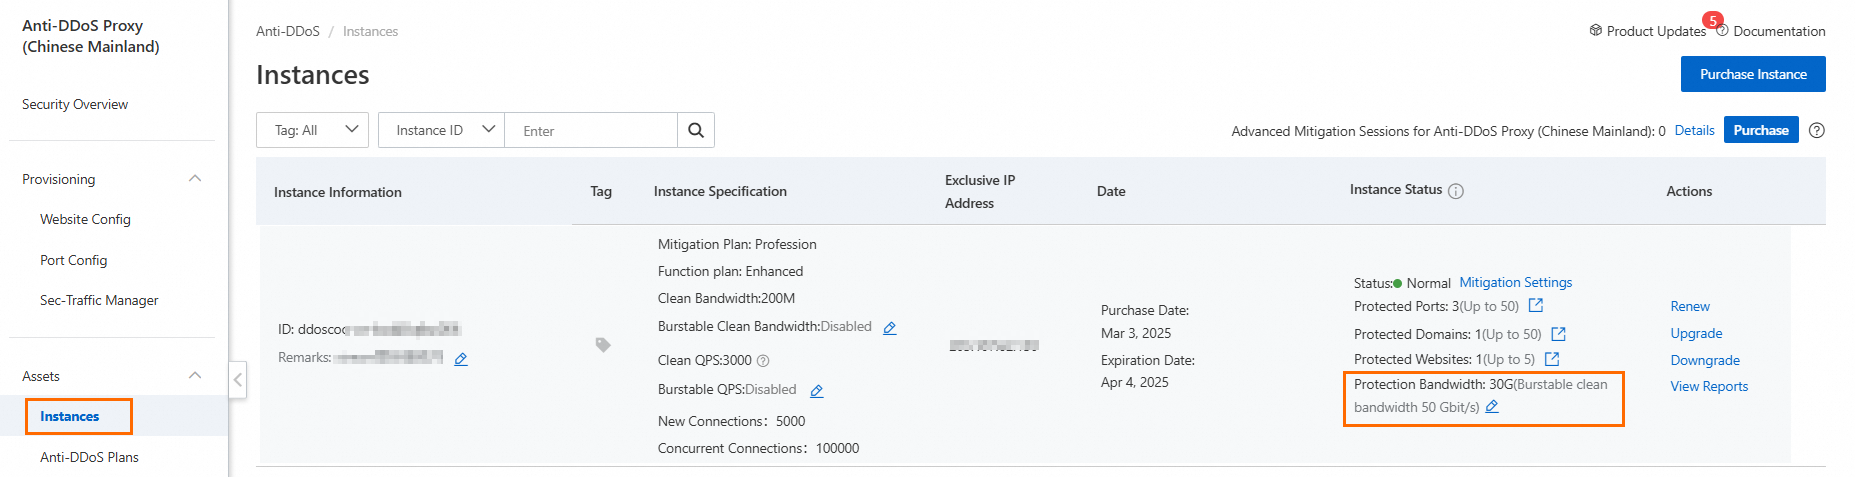The height and width of the screenshot is (477, 1855).
Task: Open Security Overview in sidebar
Action: (75, 104)
